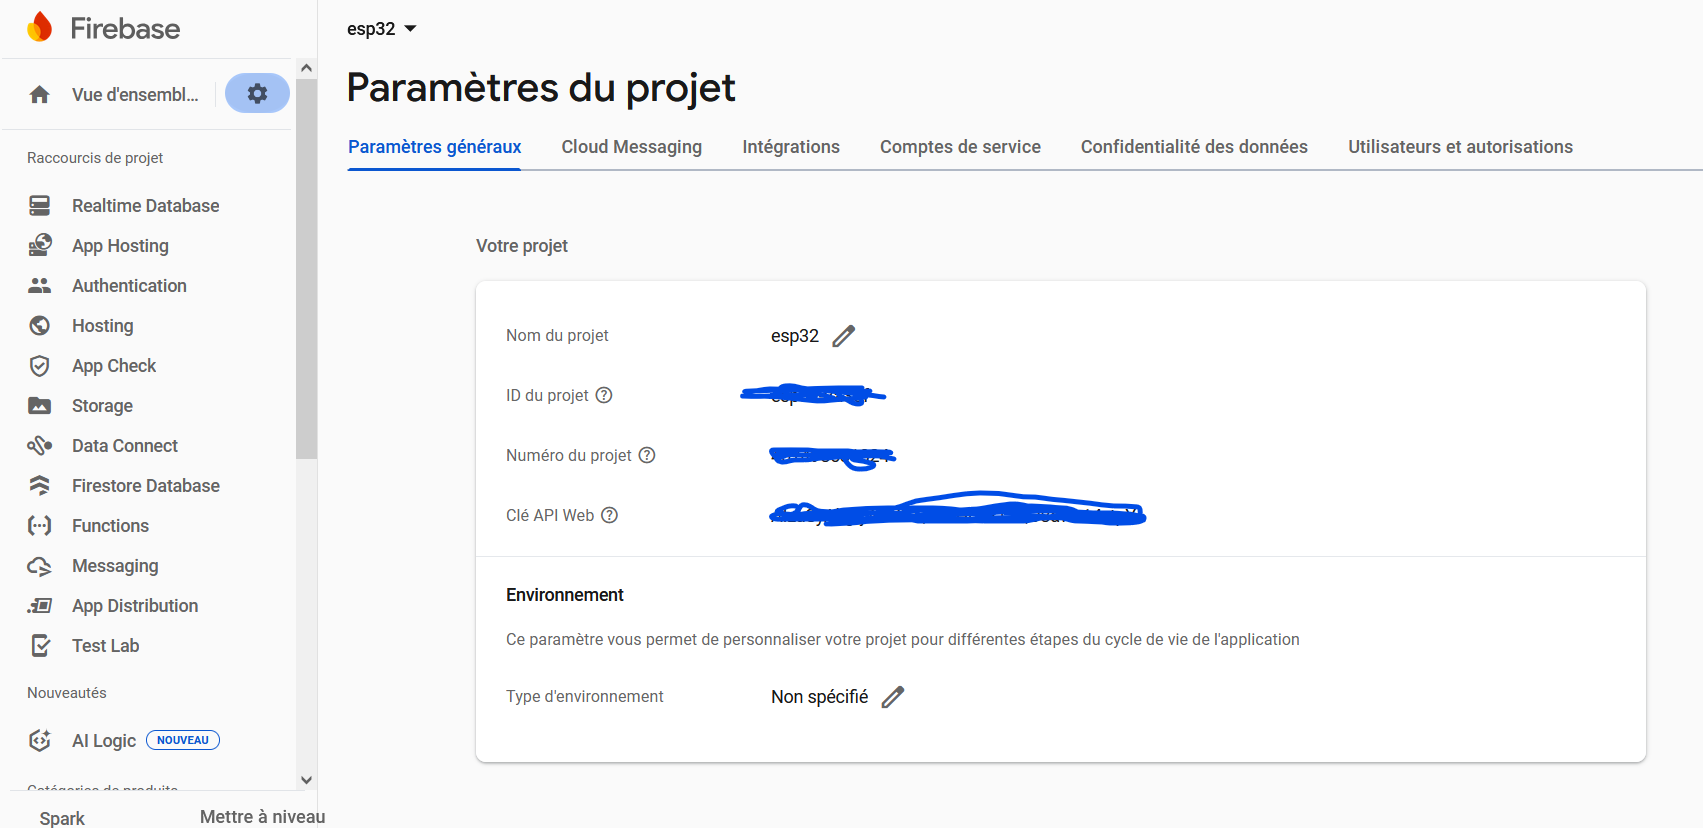The width and height of the screenshot is (1703, 828).
Task: Open Hosting from sidebar
Action: pos(103,326)
